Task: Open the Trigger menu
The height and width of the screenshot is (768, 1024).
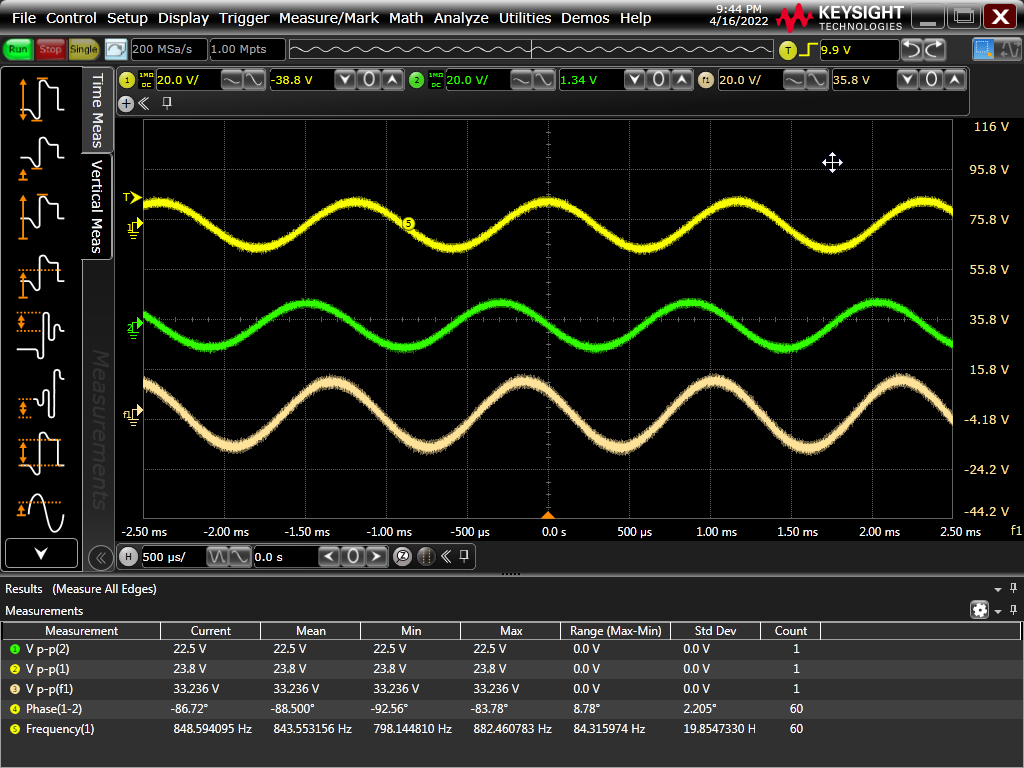Action: tap(244, 18)
